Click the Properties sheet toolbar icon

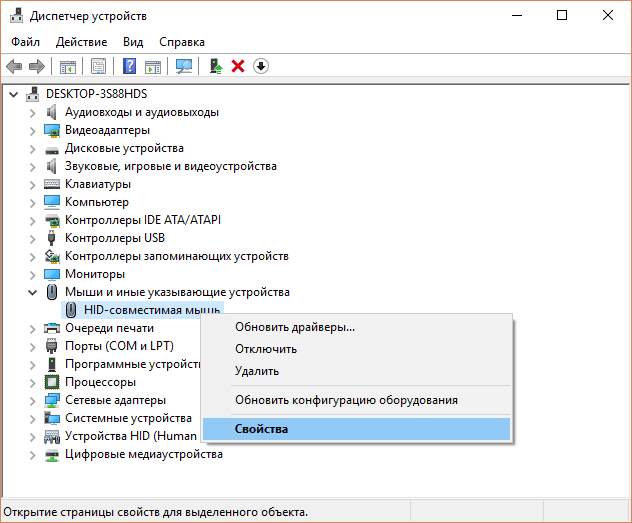pyautogui.click(x=99, y=66)
